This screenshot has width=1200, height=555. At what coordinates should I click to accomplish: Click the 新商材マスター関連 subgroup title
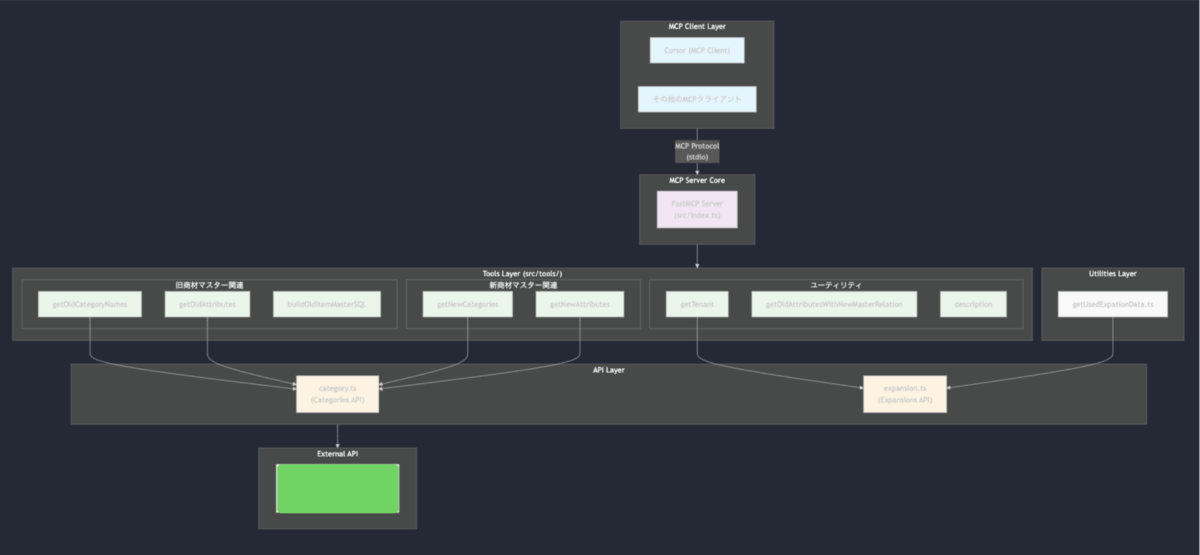(x=523, y=285)
